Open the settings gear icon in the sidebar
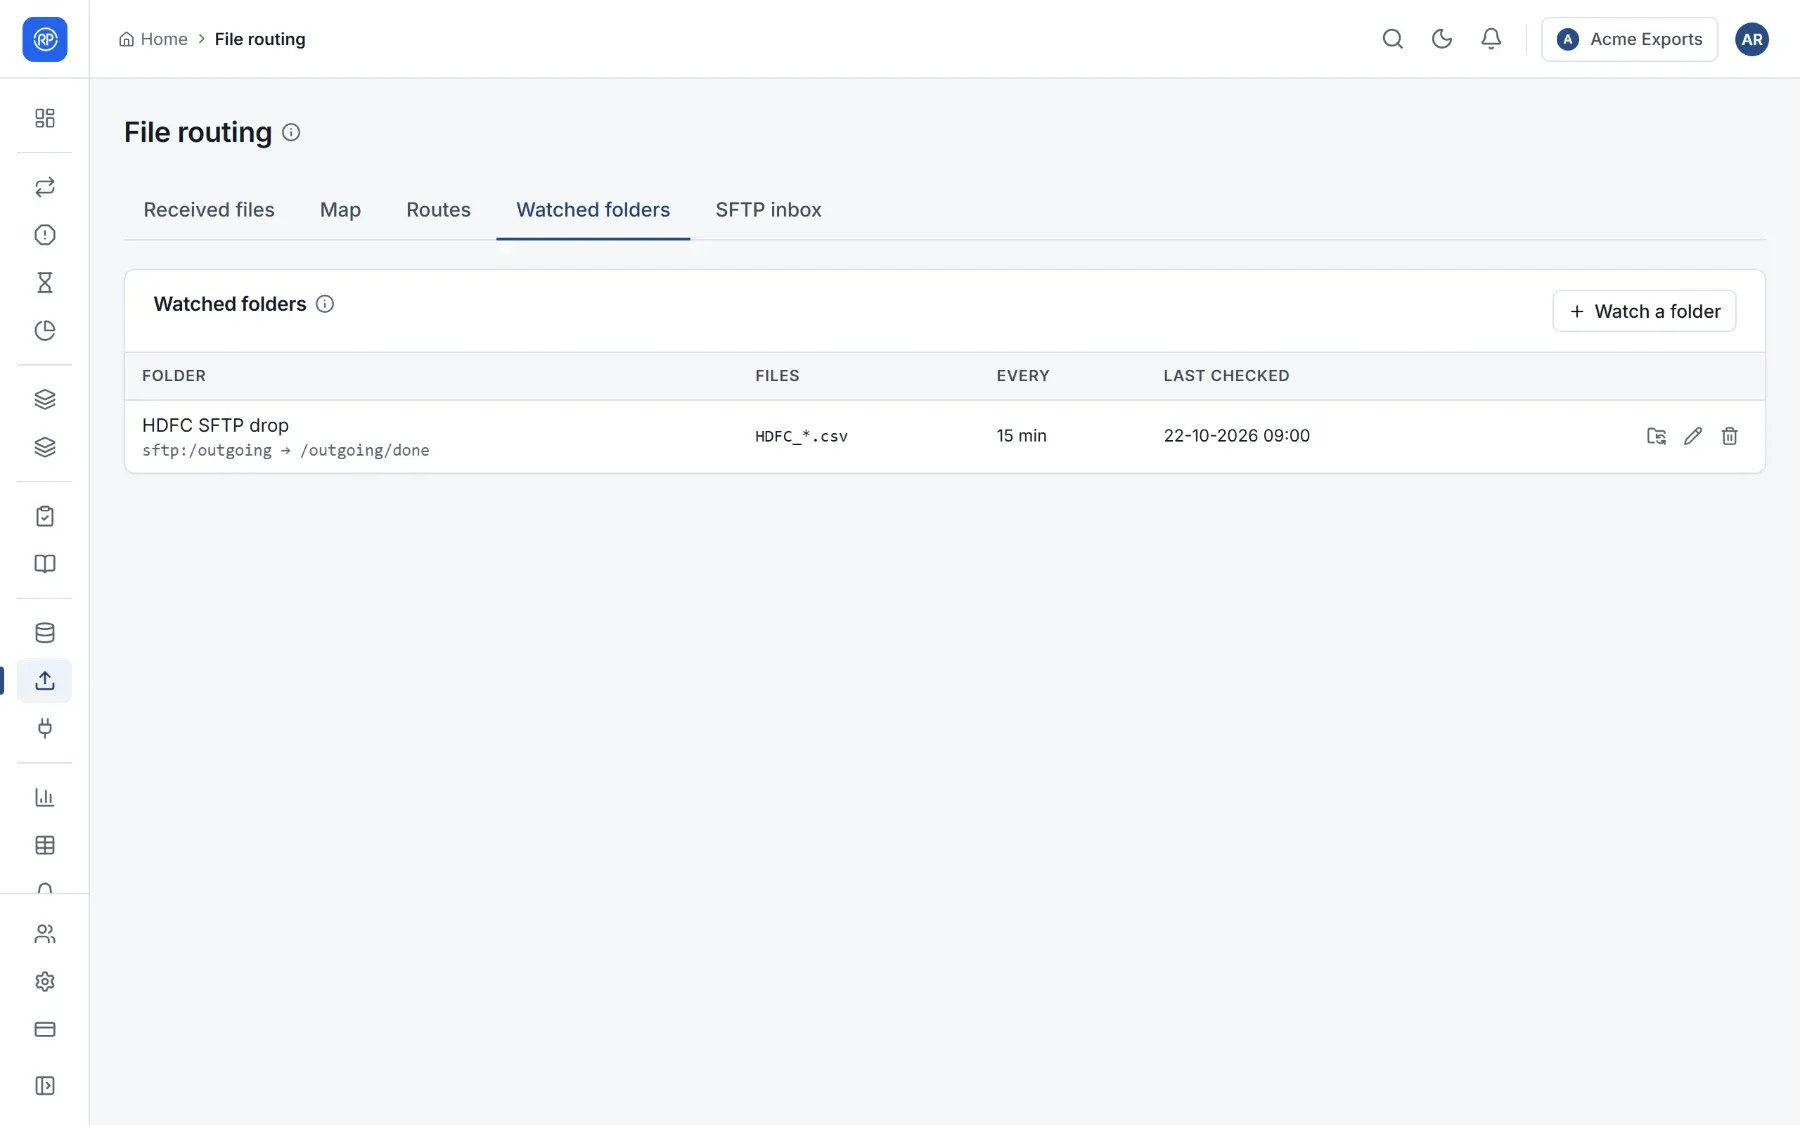 pos(45,982)
